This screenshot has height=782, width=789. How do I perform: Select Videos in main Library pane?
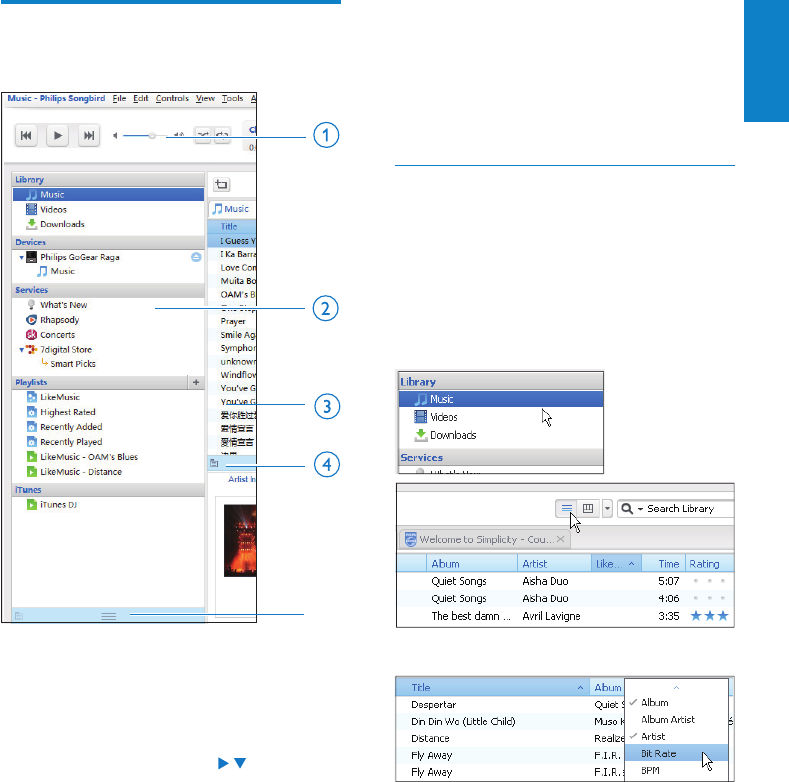click(x=108, y=209)
